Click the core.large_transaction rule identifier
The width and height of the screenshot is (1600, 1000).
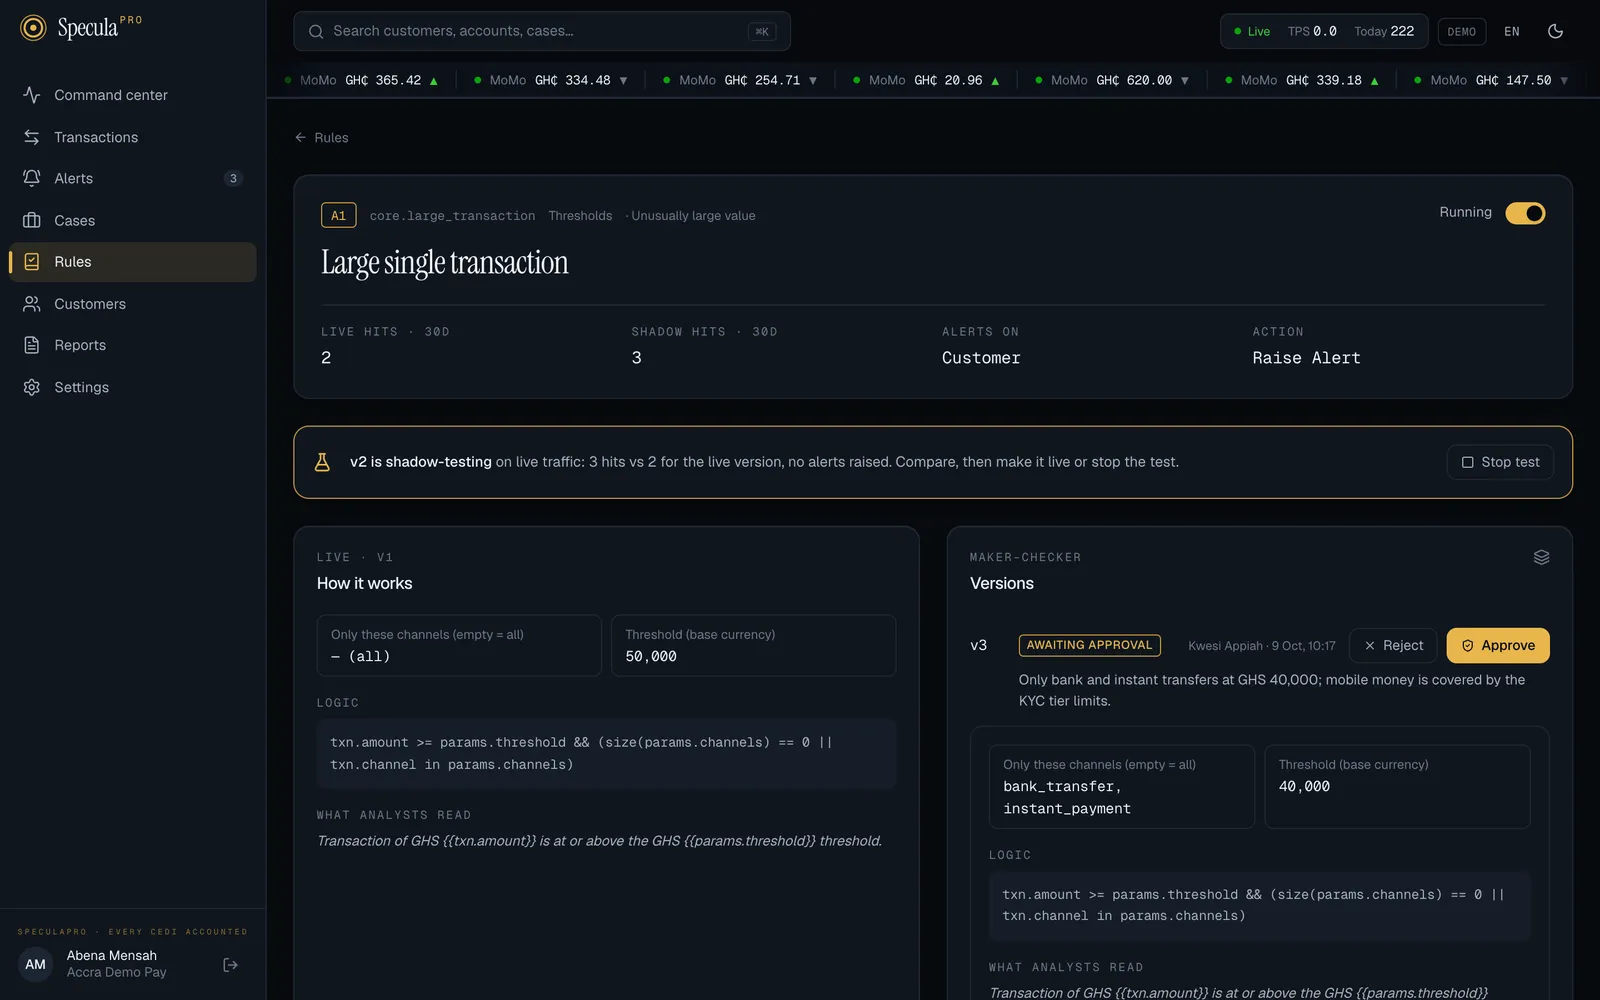coord(452,216)
